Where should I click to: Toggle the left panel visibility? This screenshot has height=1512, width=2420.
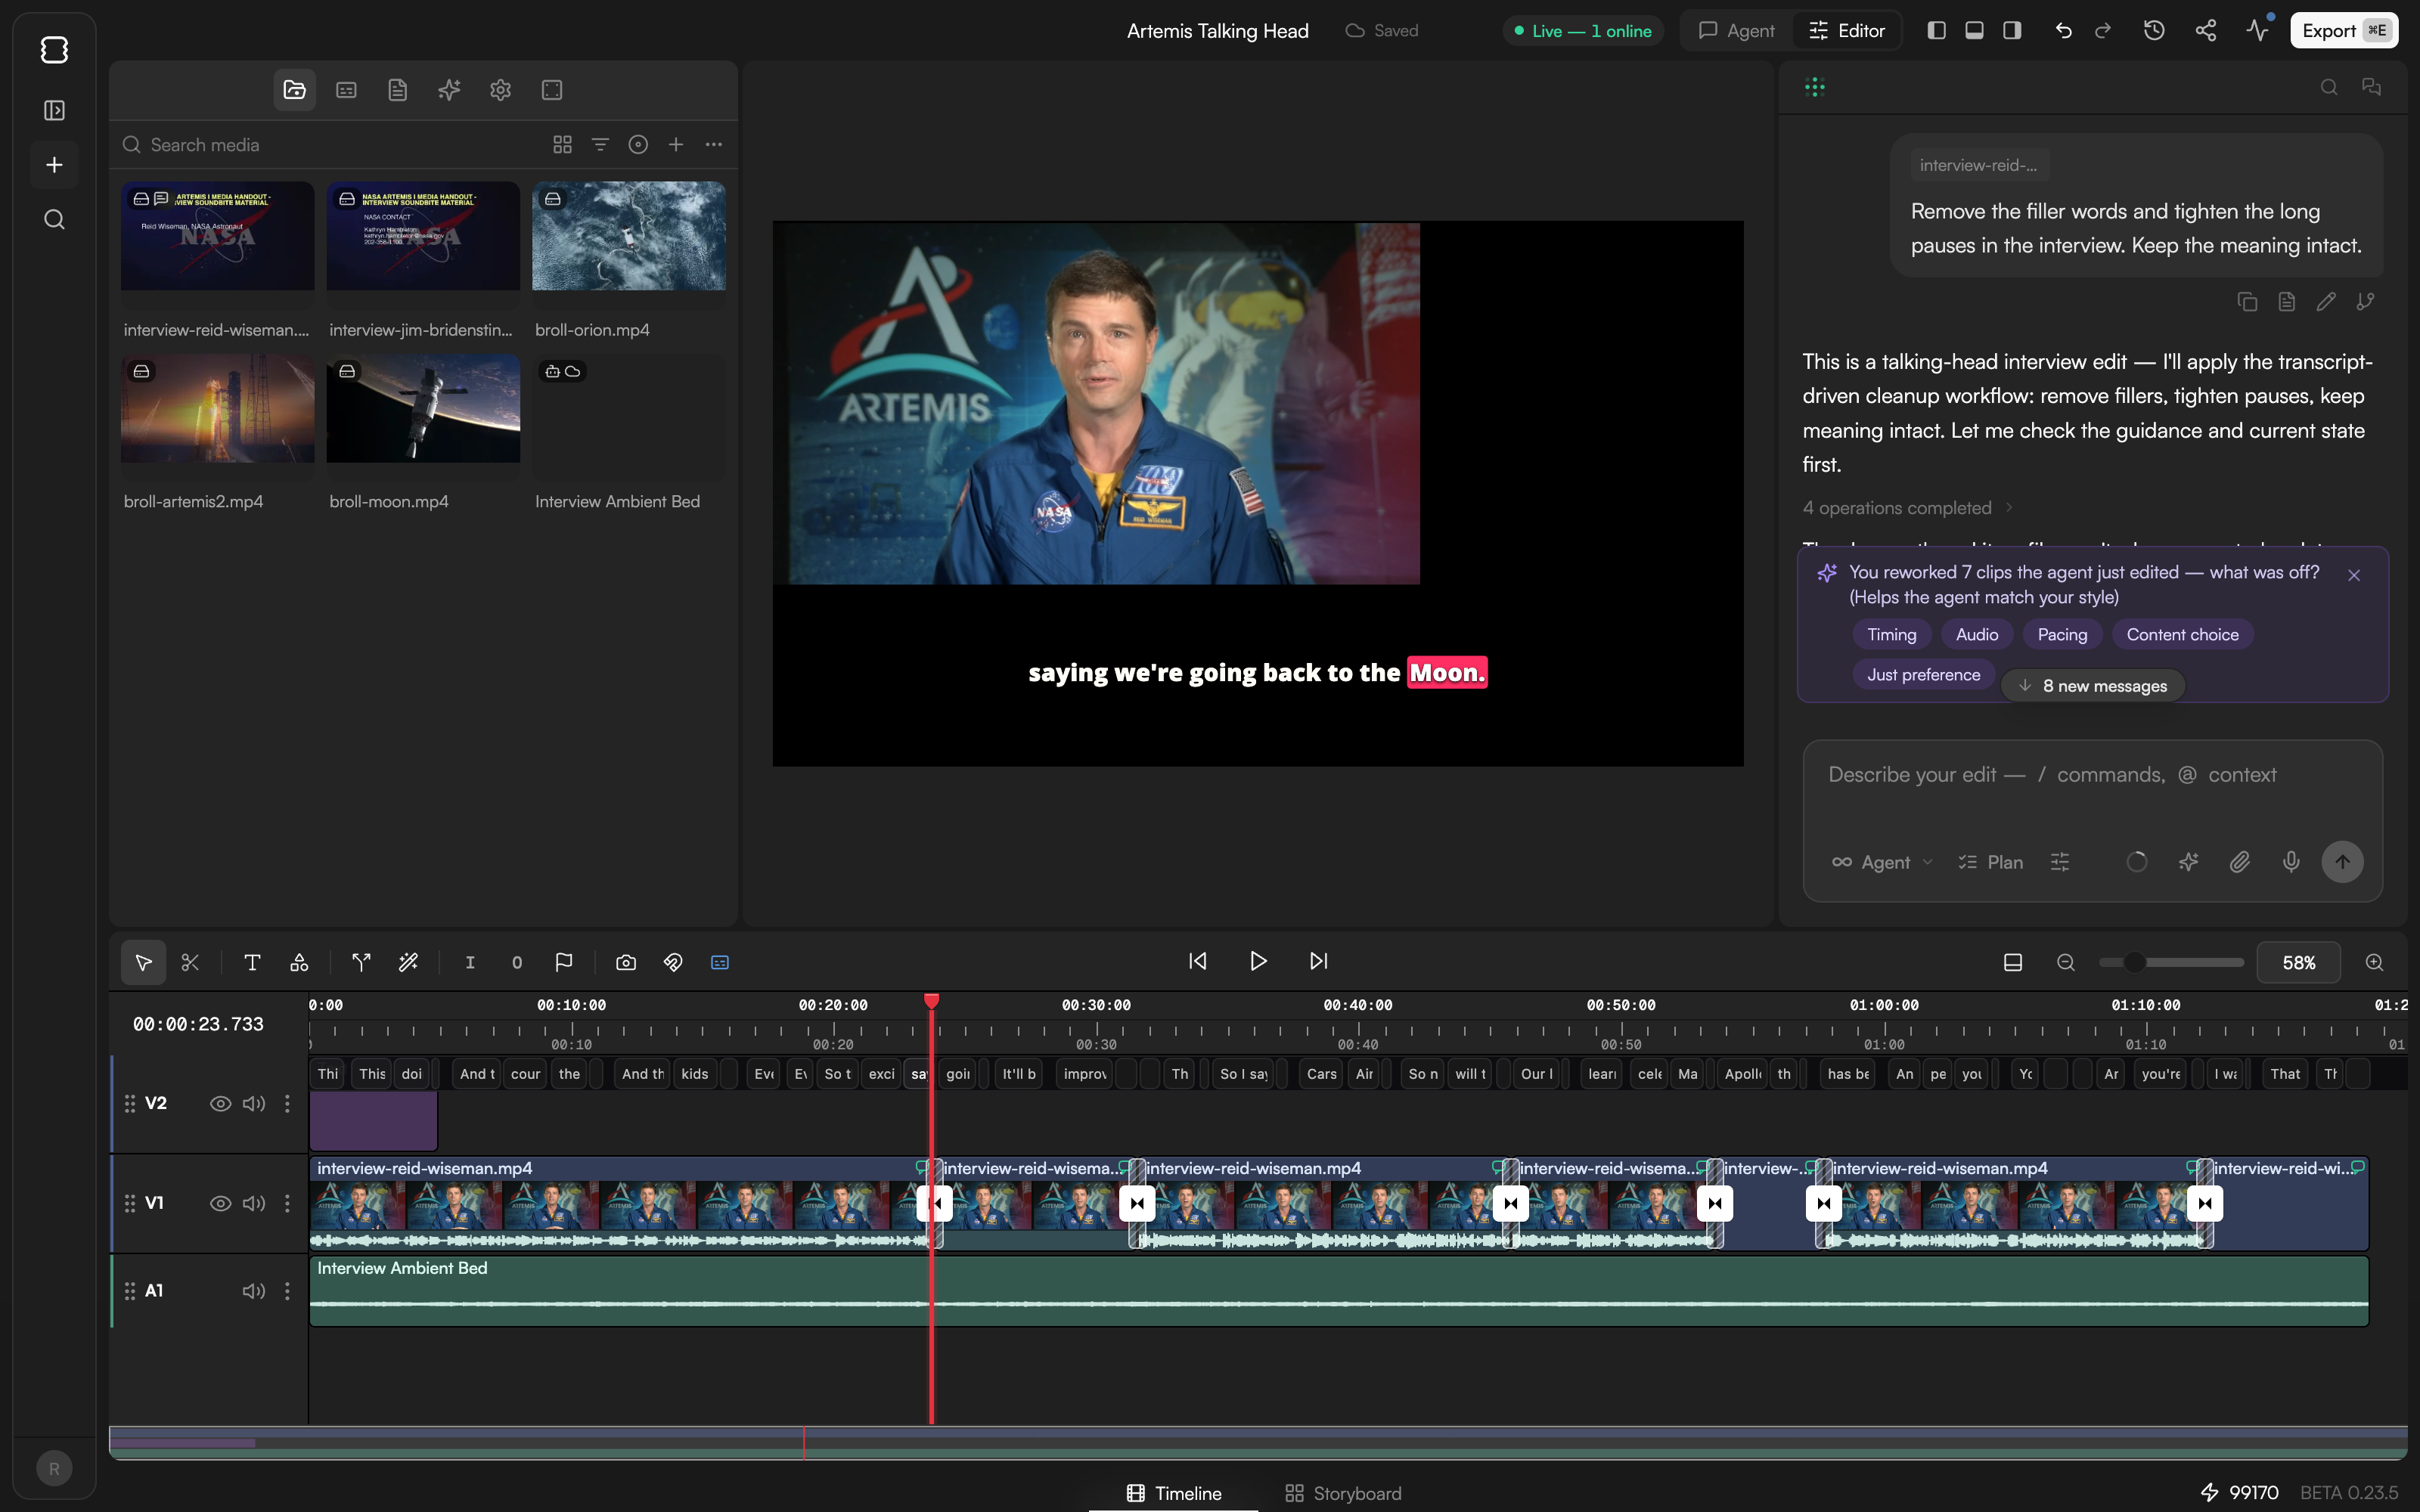(x=1936, y=31)
